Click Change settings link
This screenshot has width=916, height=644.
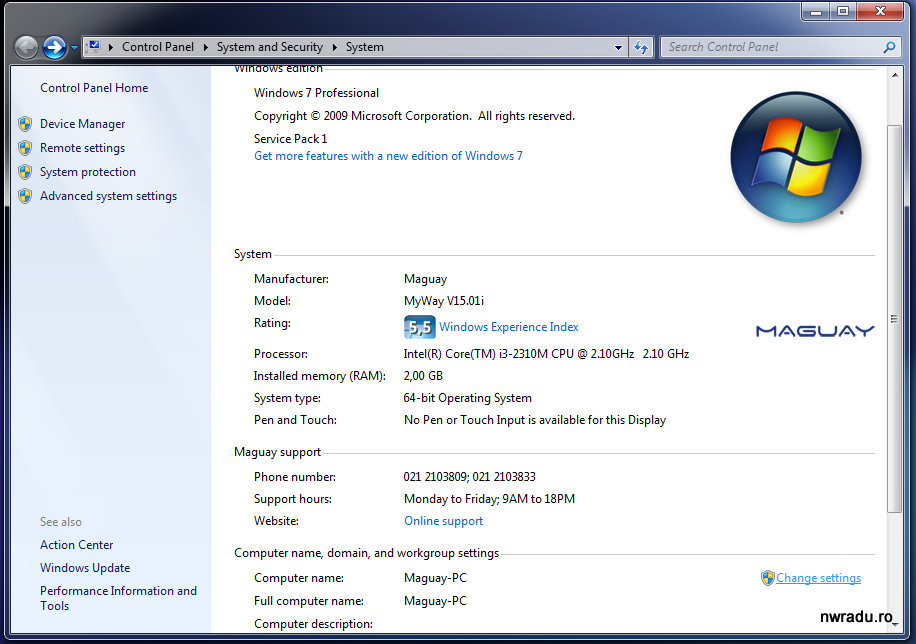click(x=818, y=578)
